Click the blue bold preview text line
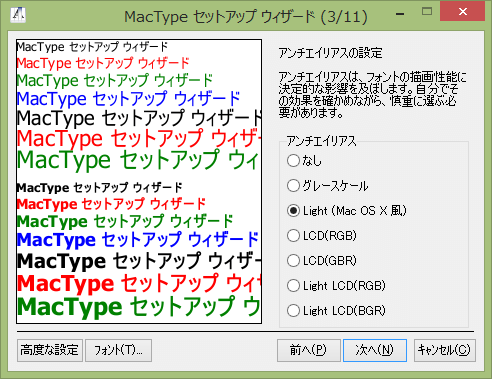 coord(138,240)
